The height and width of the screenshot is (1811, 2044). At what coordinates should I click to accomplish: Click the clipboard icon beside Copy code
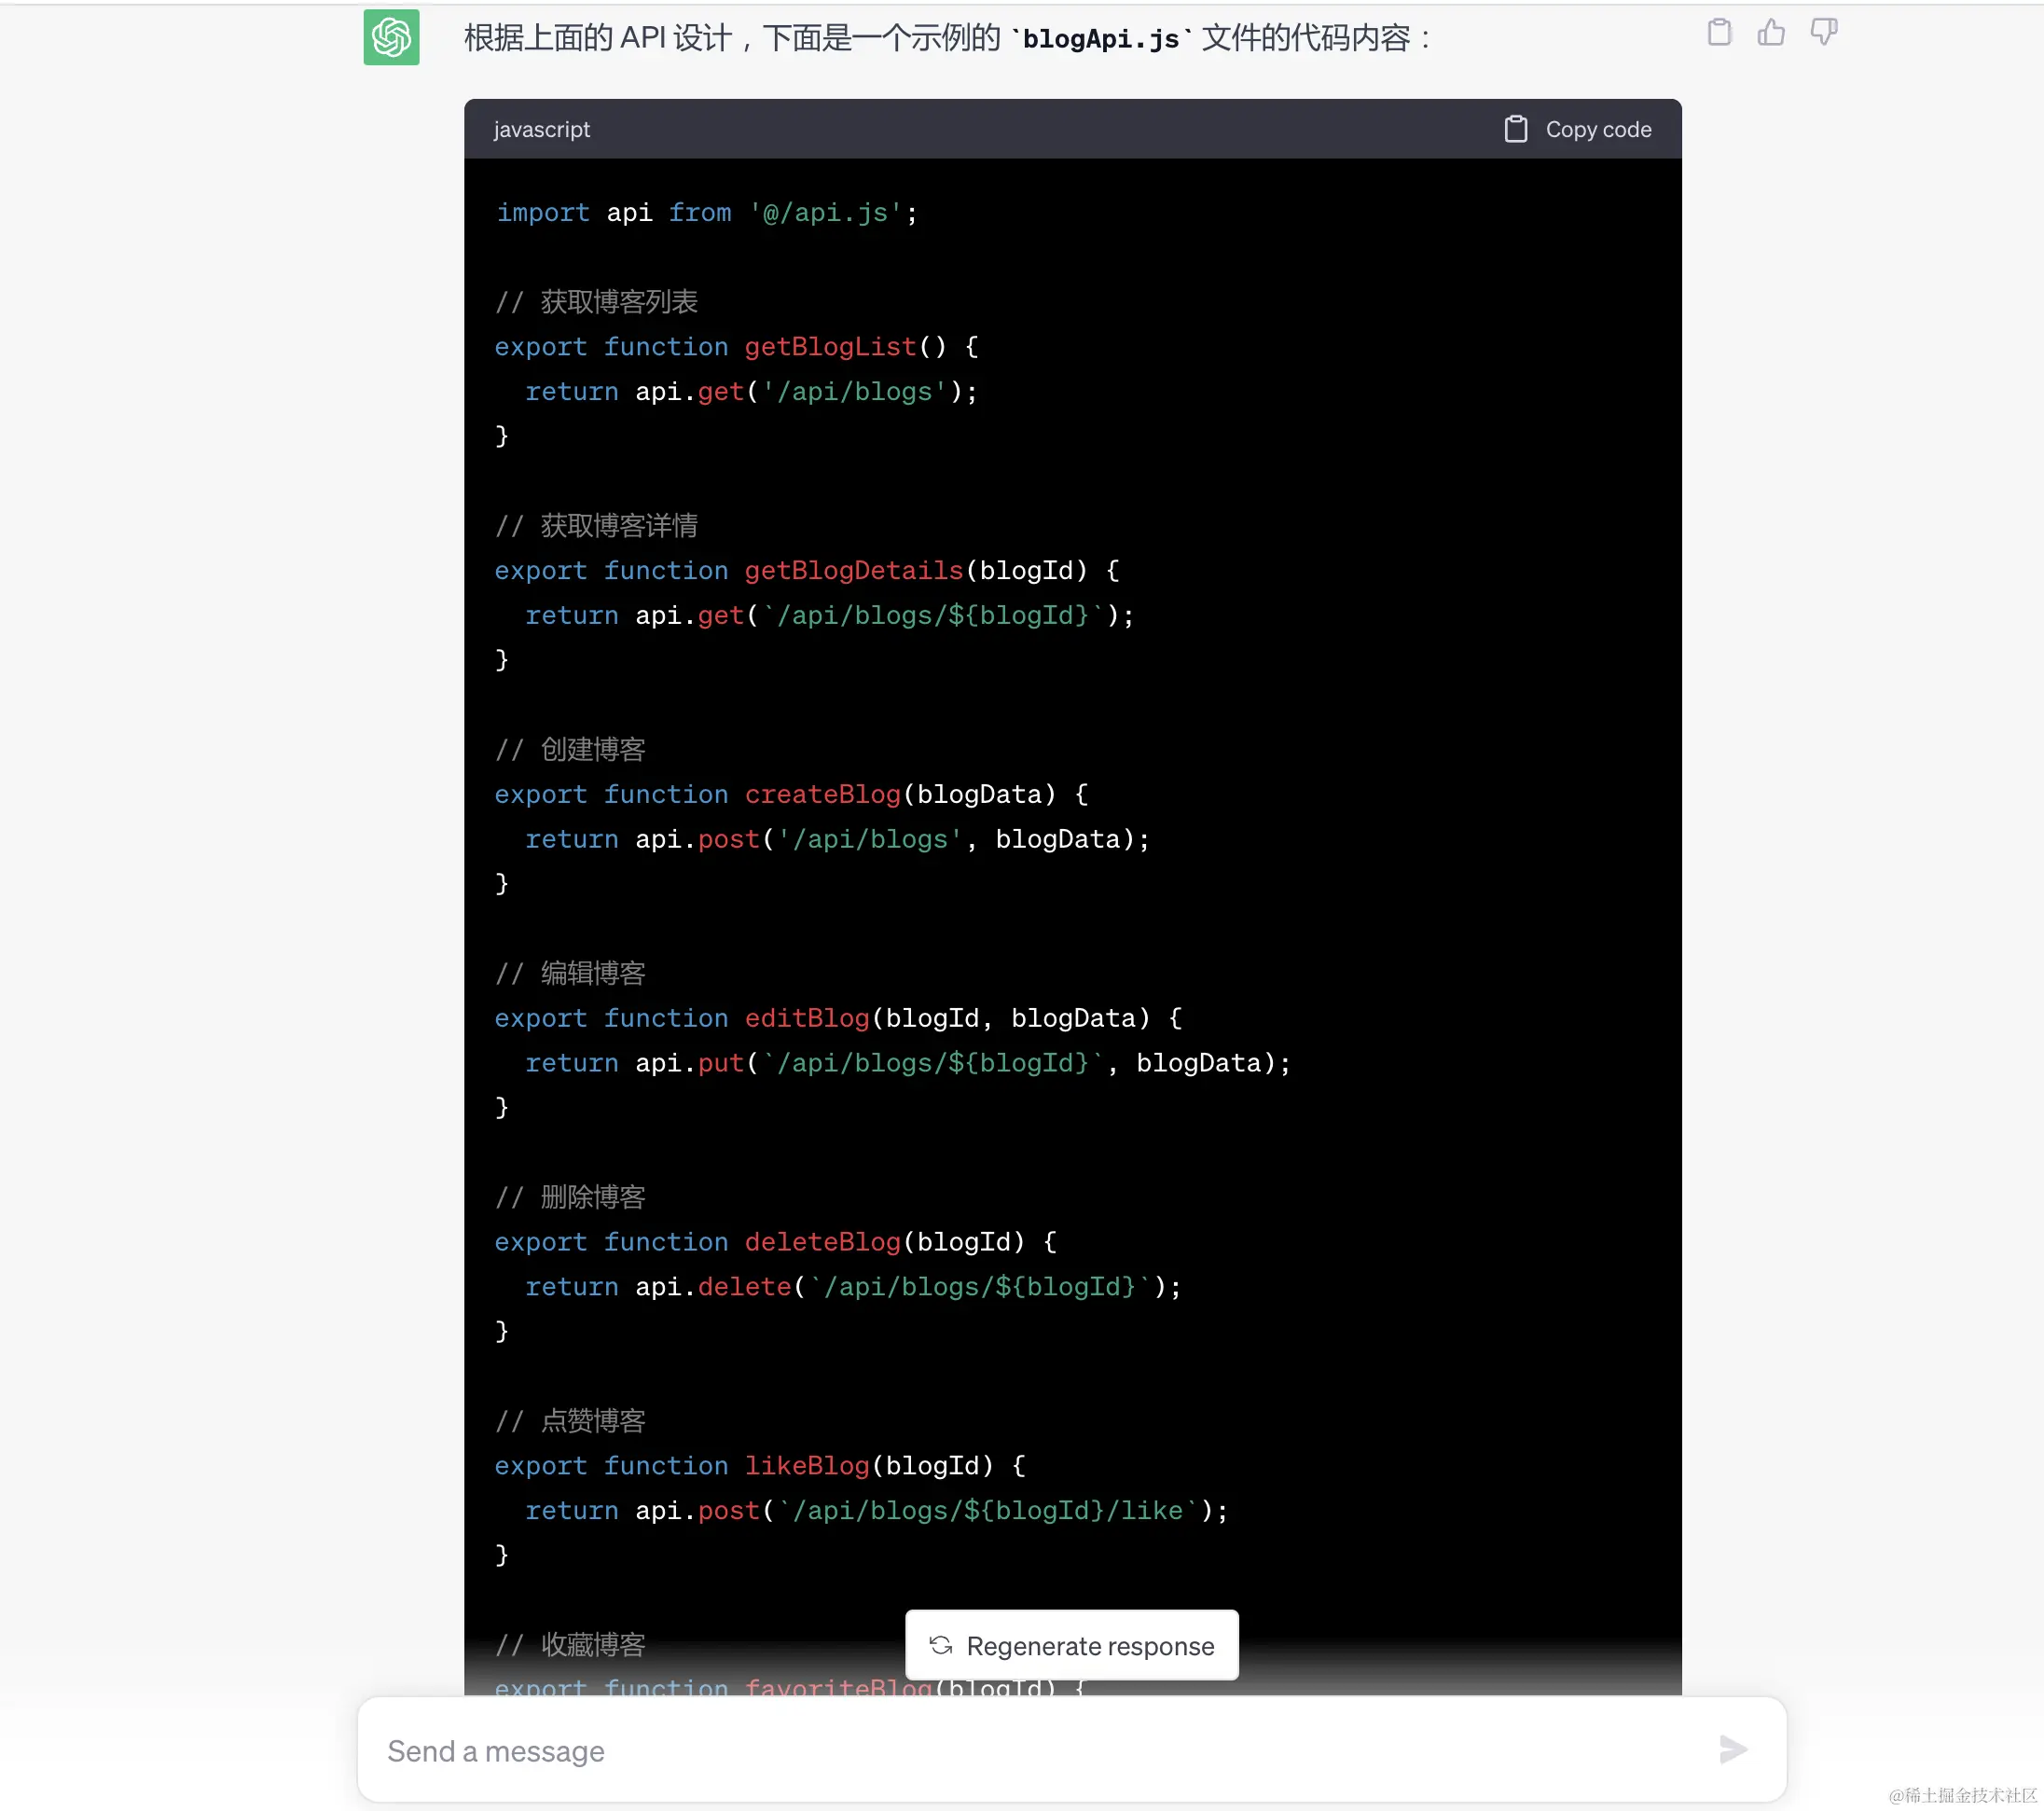pyautogui.click(x=1516, y=129)
